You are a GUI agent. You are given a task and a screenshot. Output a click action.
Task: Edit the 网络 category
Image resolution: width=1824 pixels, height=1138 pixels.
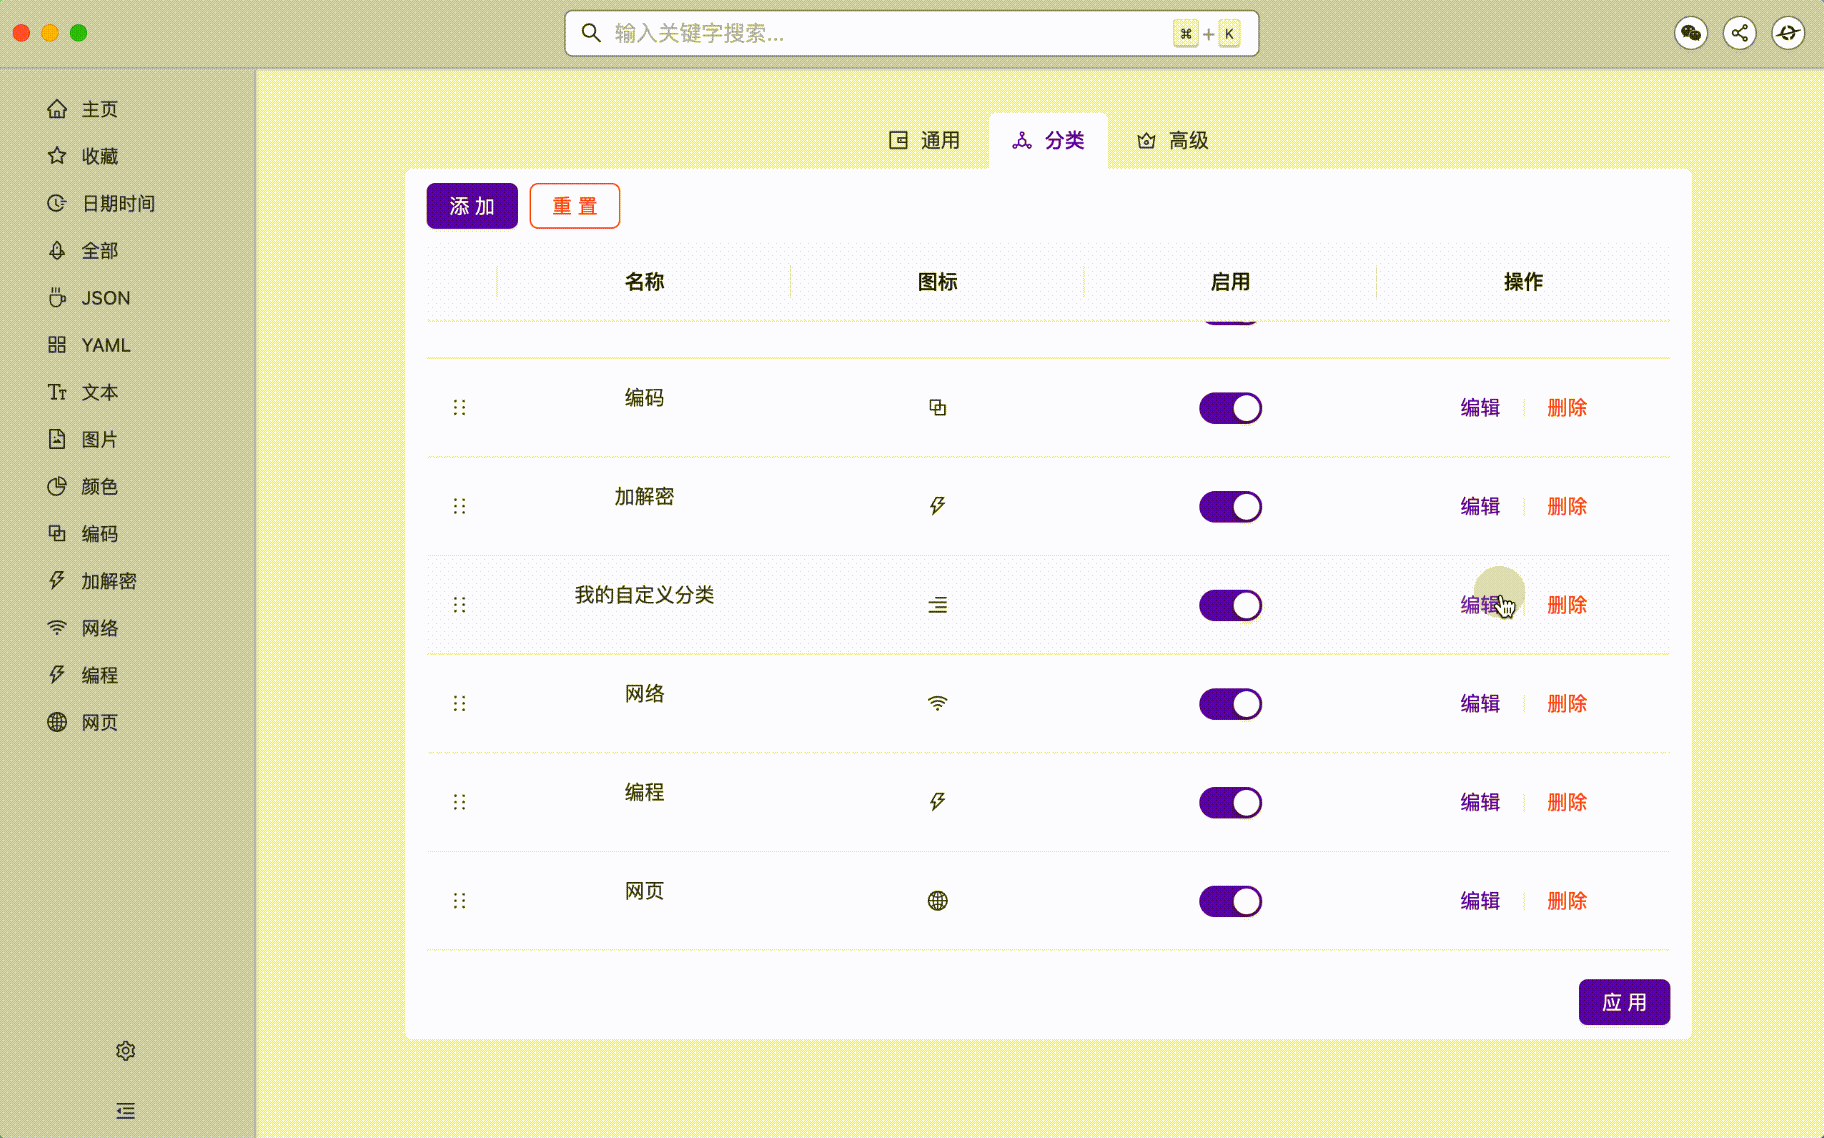tap(1480, 704)
